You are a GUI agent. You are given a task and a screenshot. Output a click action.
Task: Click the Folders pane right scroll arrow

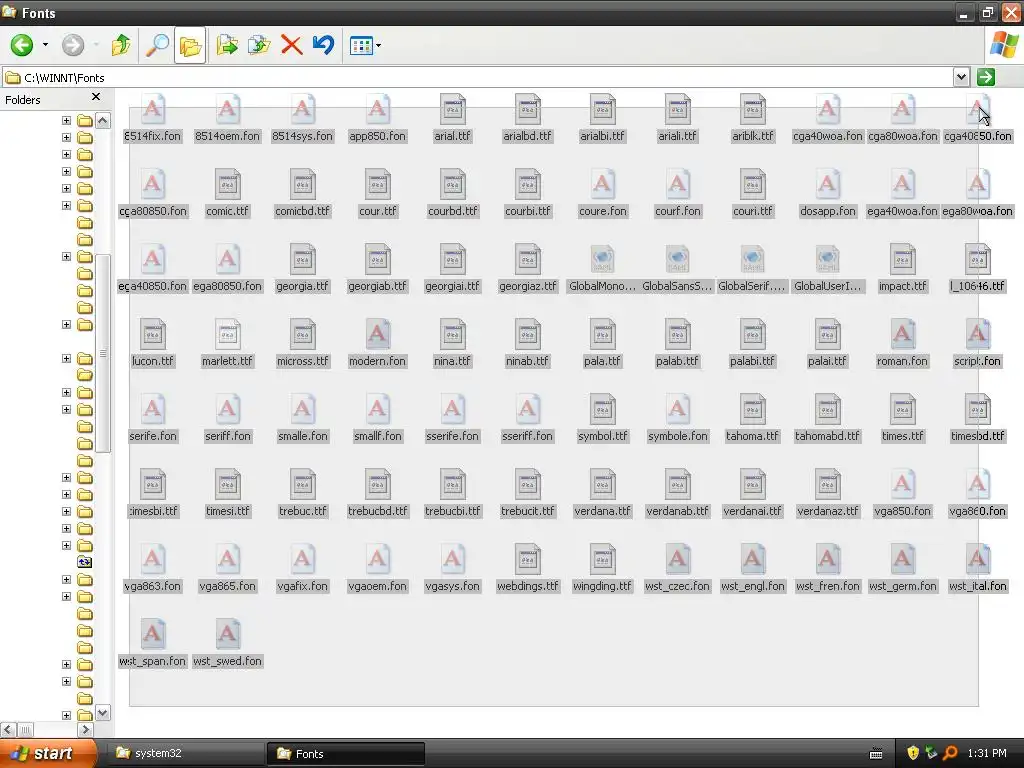pyautogui.click(x=86, y=729)
